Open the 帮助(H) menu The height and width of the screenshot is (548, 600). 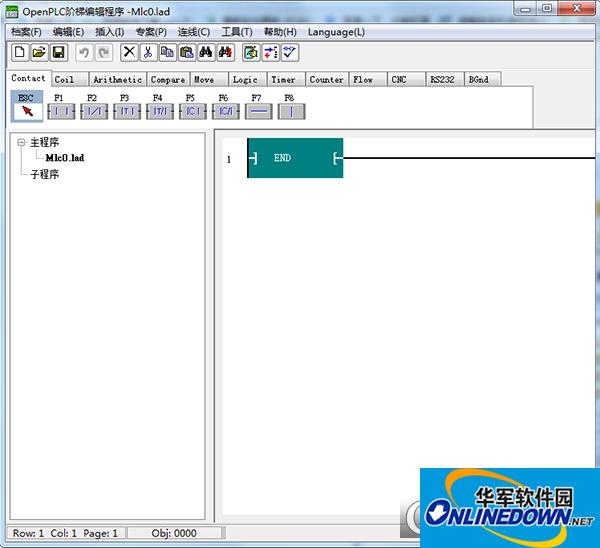[x=280, y=32]
